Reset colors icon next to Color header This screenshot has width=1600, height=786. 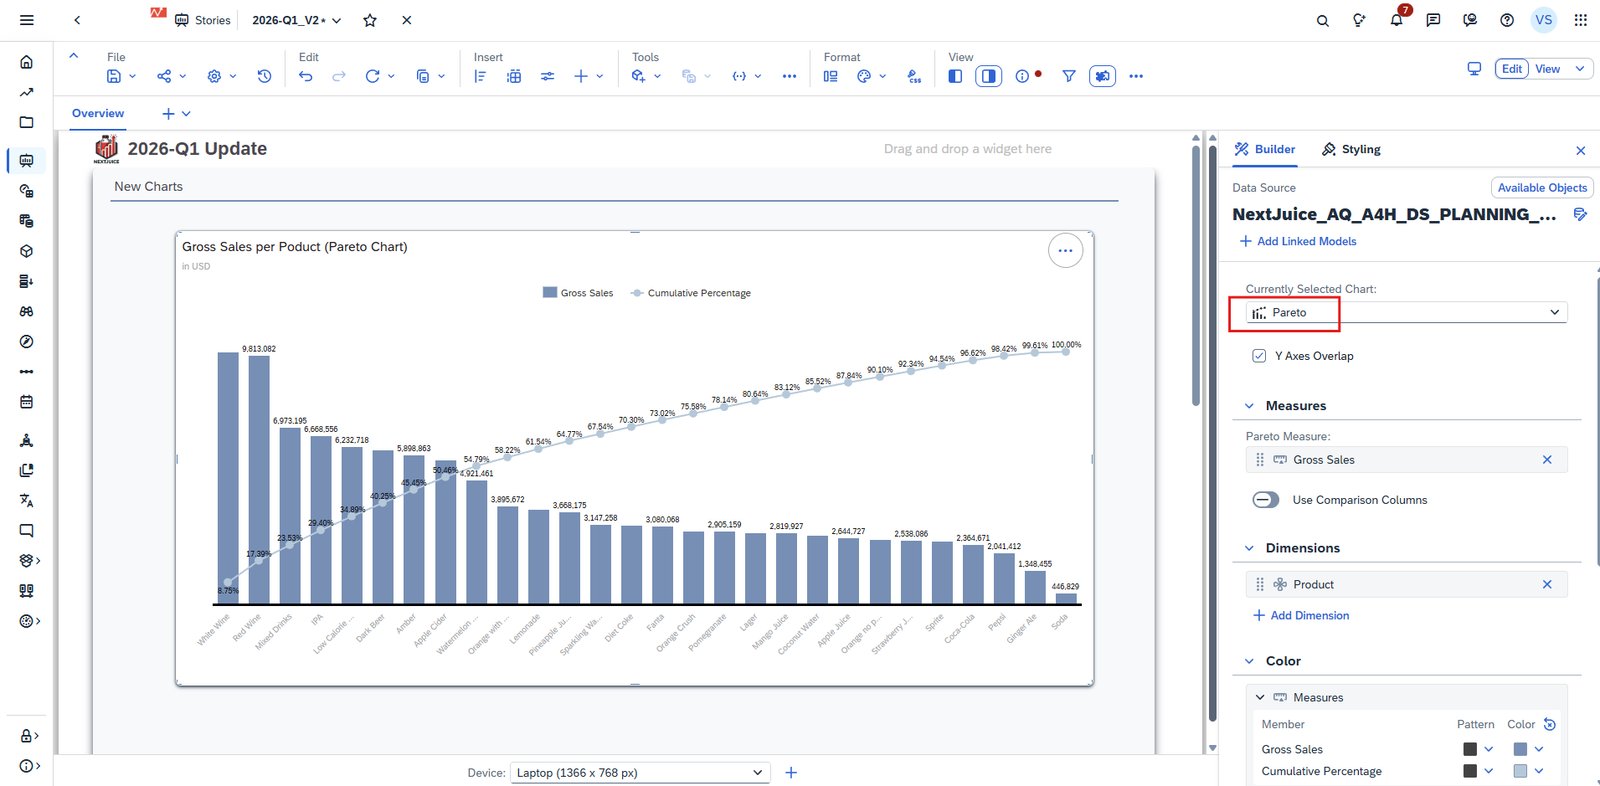point(1550,724)
